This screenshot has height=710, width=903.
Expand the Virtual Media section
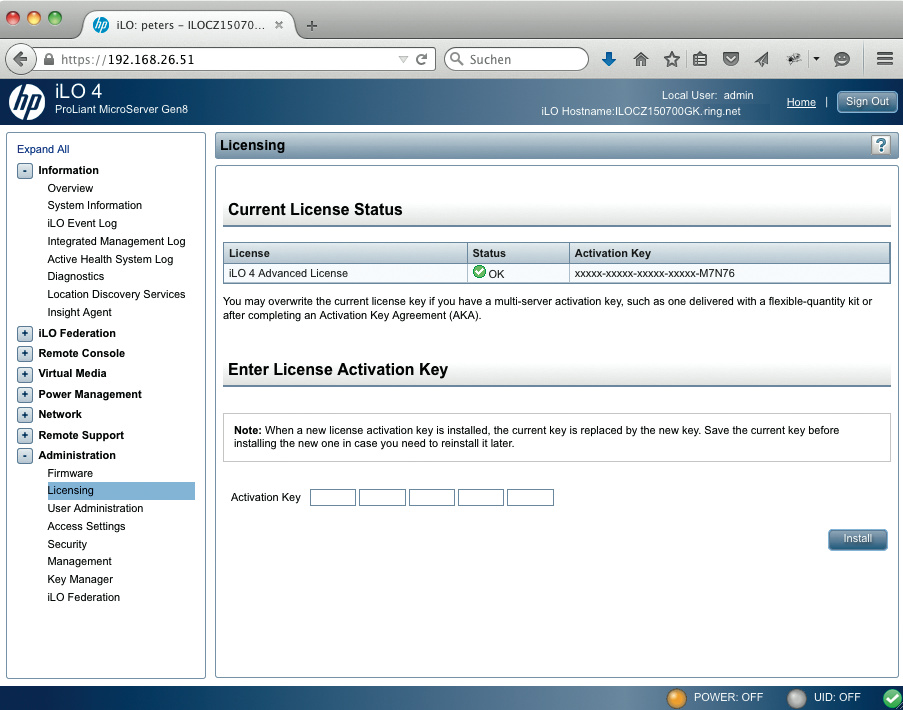25,374
